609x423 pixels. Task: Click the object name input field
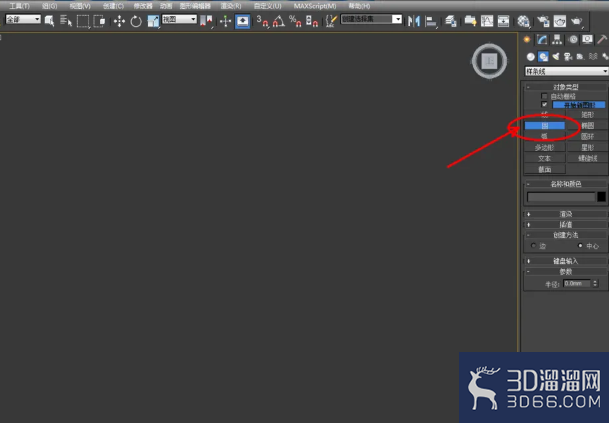click(x=561, y=197)
